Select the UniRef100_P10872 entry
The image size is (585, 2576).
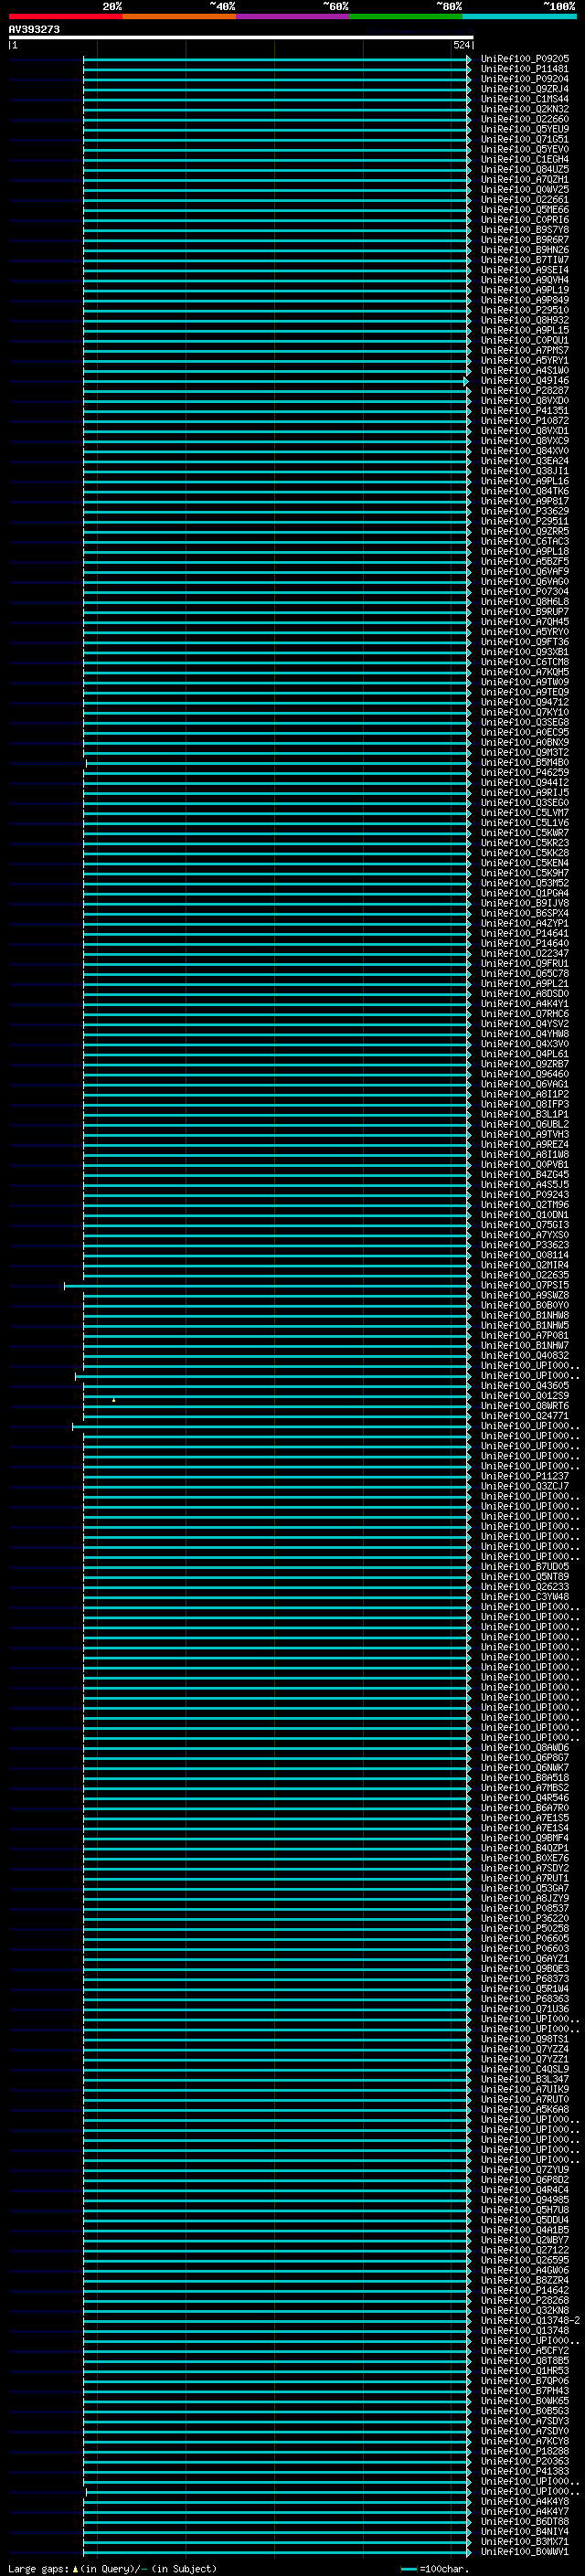(525, 421)
